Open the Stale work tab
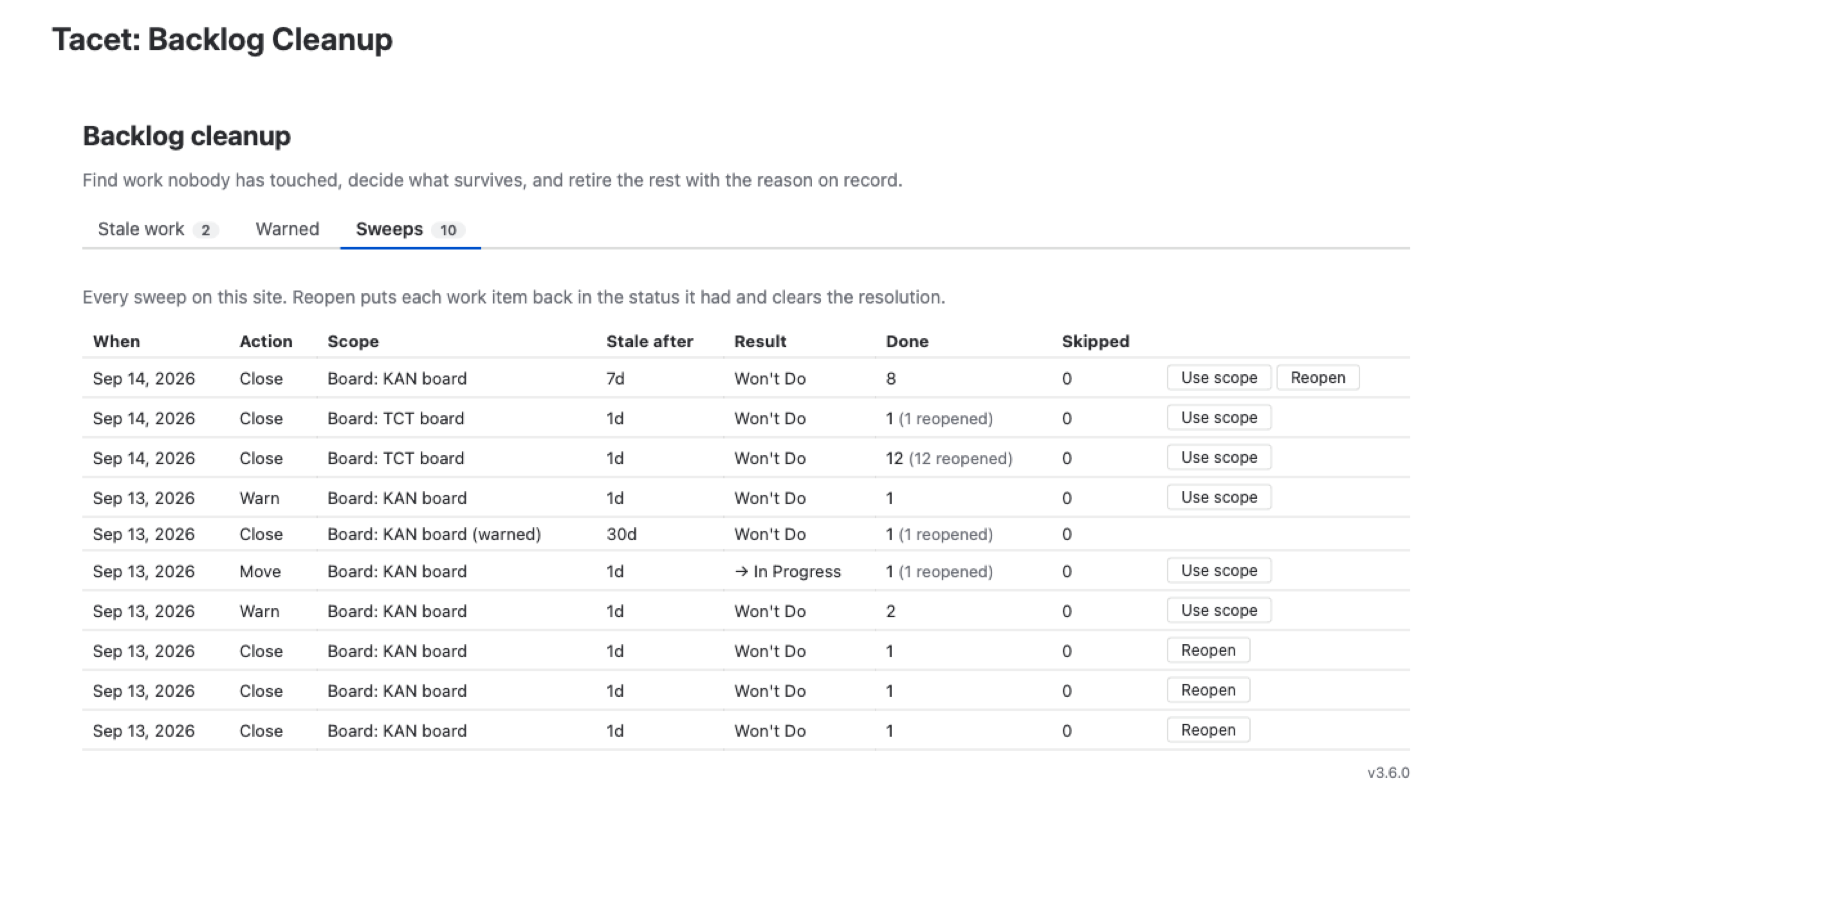 coord(157,229)
